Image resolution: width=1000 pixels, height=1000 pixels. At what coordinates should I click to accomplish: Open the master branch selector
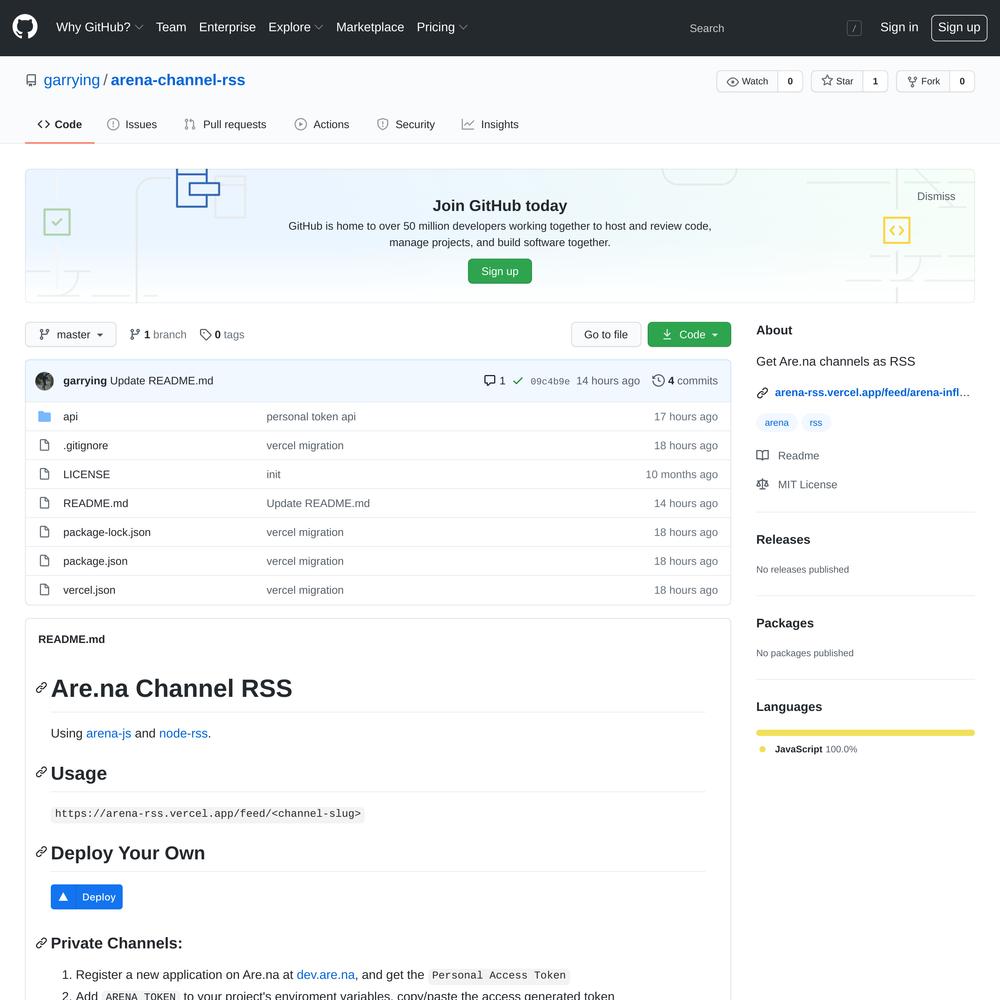pos(71,335)
